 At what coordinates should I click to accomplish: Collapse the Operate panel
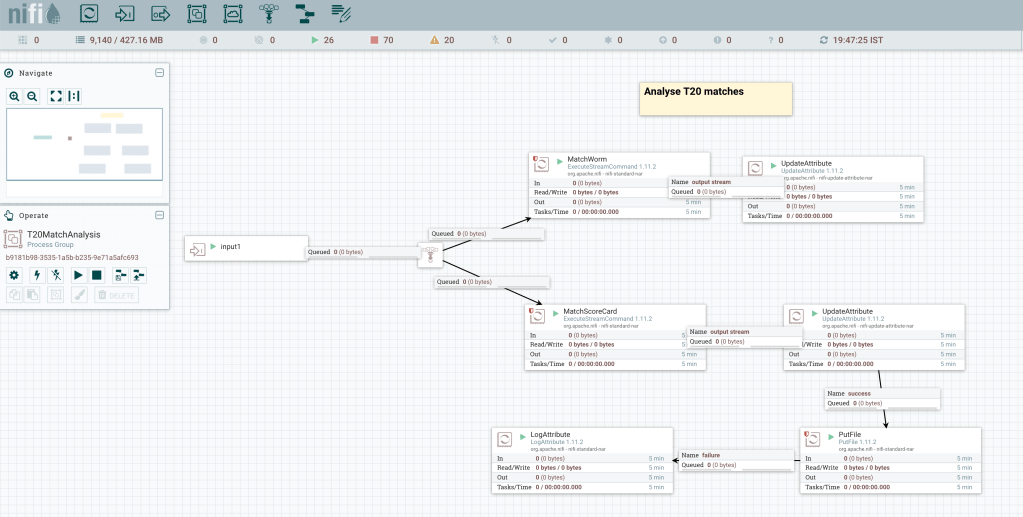coord(159,215)
